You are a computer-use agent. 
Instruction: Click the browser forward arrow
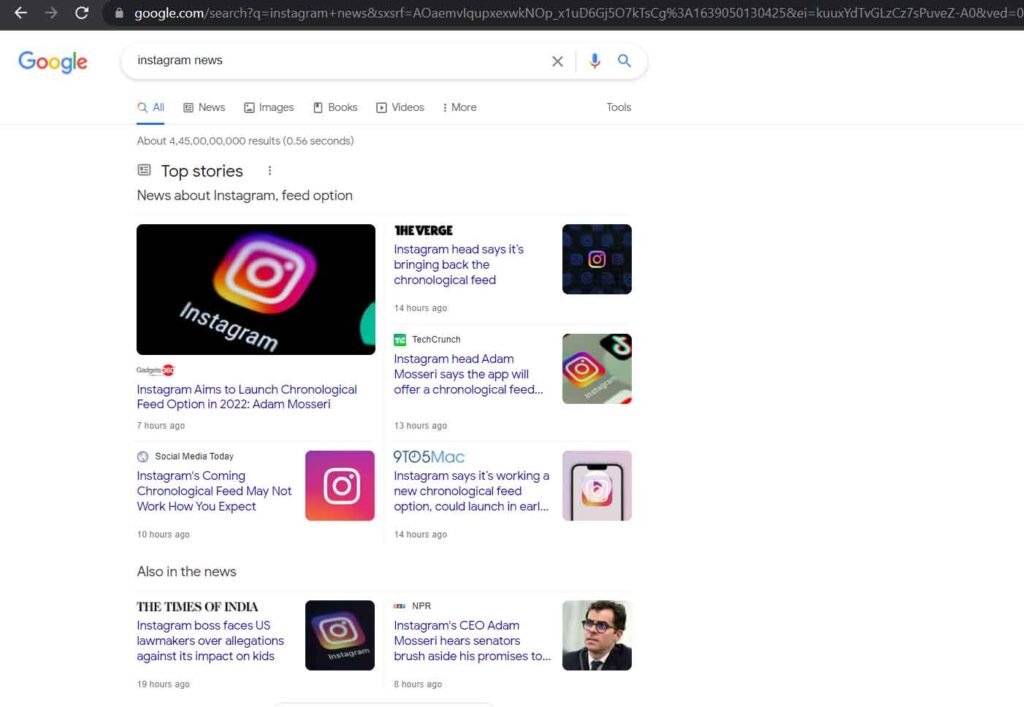pyautogui.click(x=51, y=12)
